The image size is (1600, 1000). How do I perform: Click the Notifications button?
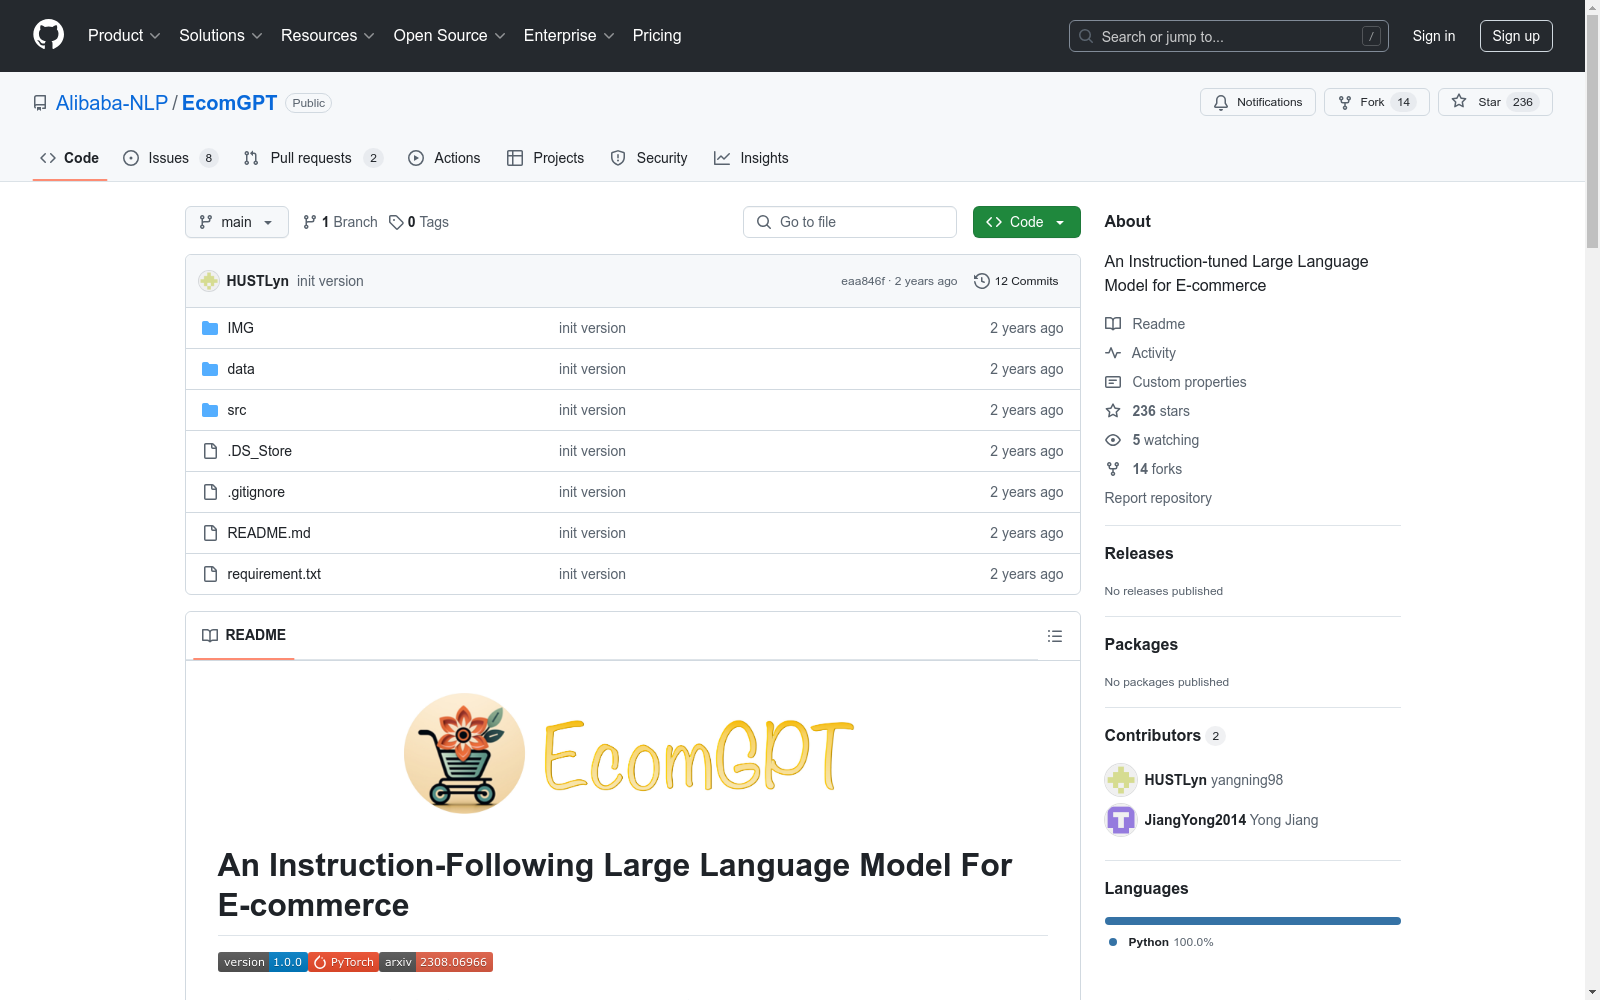click(1258, 102)
